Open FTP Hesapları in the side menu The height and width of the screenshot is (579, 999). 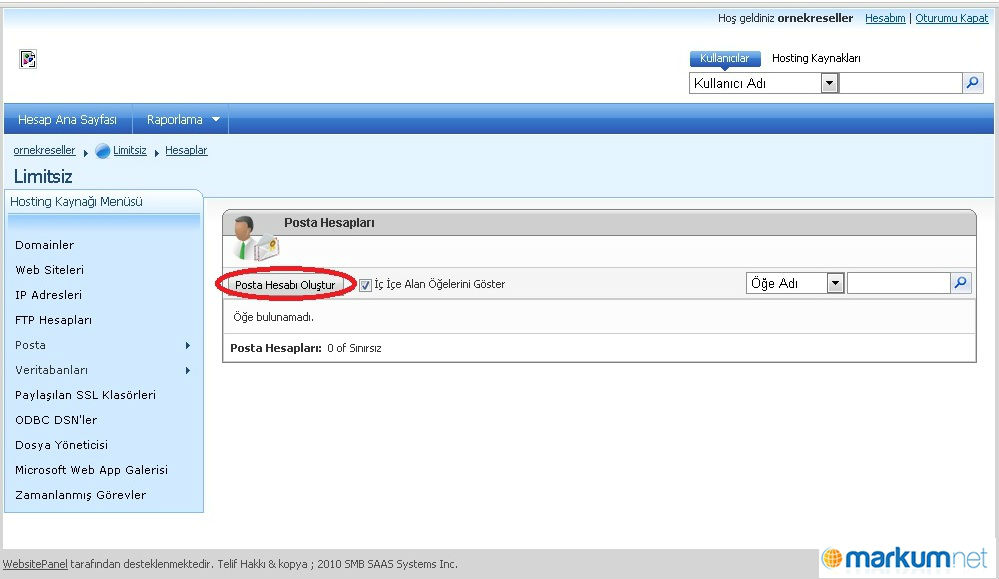pyautogui.click(x=54, y=320)
